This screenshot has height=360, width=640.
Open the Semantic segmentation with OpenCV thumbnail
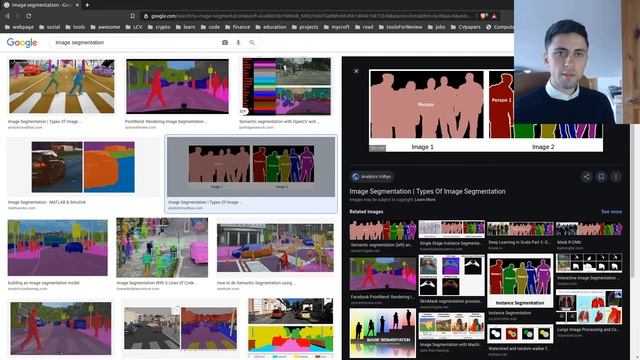coord(287,87)
